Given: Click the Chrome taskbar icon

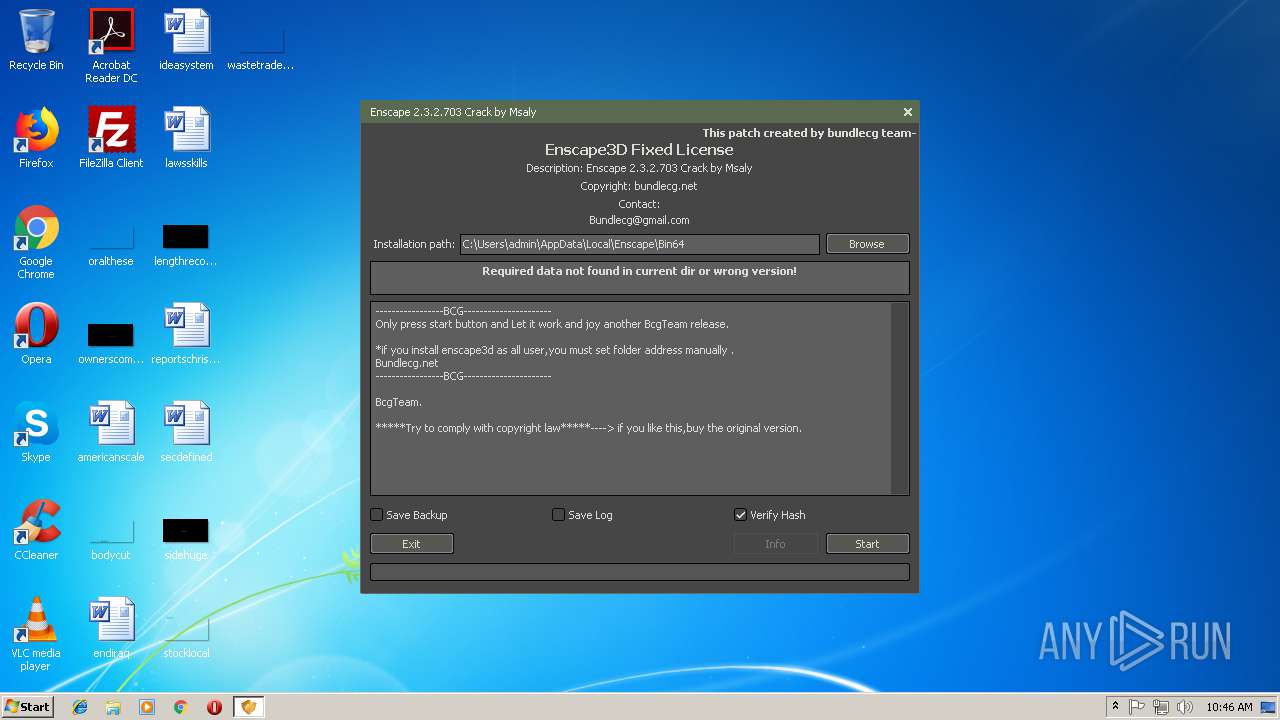Looking at the screenshot, I should coord(180,707).
